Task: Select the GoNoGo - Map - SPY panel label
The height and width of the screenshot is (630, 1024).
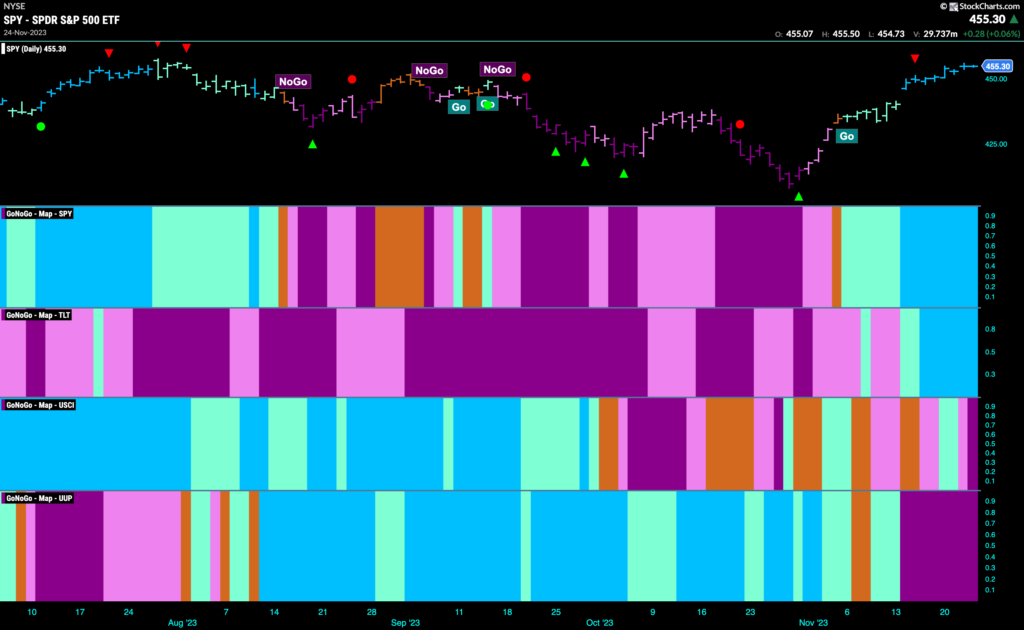Action: pyautogui.click(x=39, y=213)
